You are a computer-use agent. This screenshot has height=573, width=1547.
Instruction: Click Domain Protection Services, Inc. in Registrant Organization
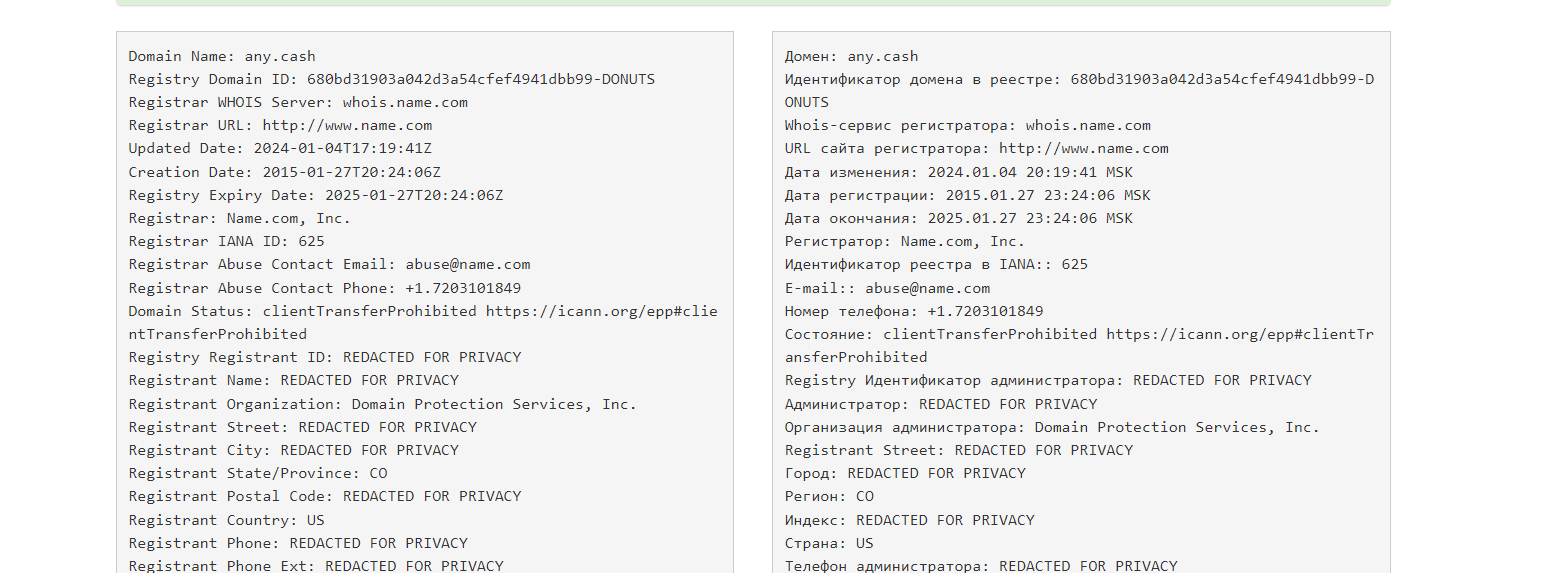pos(494,404)
